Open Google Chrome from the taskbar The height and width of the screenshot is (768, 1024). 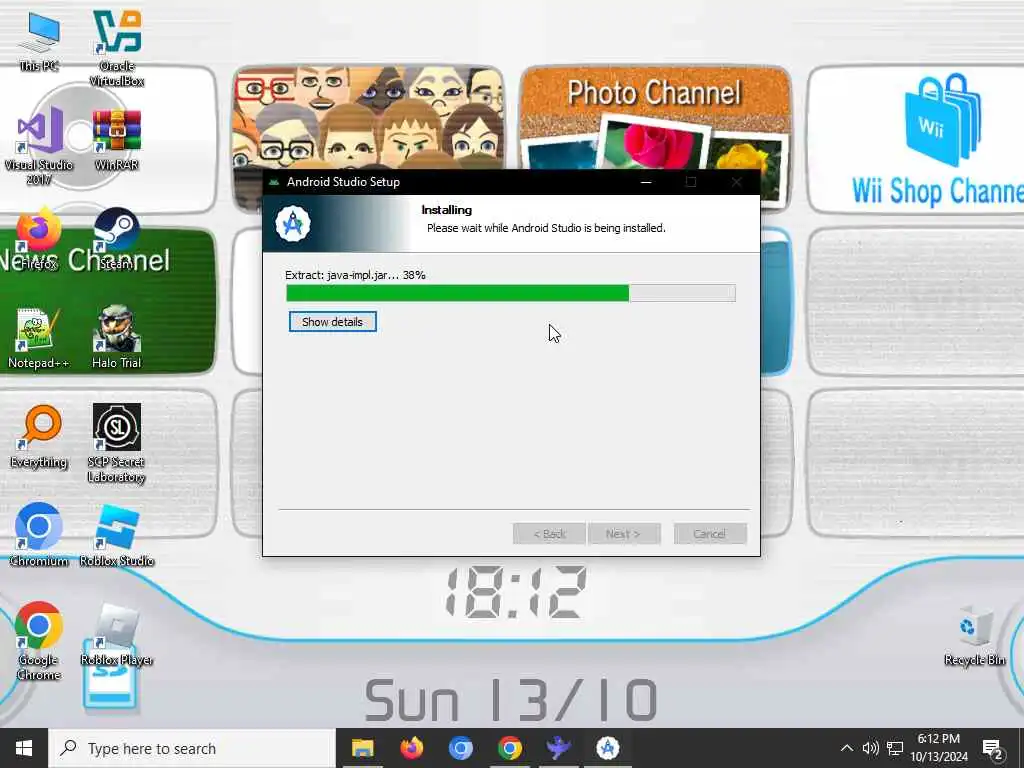509,748
